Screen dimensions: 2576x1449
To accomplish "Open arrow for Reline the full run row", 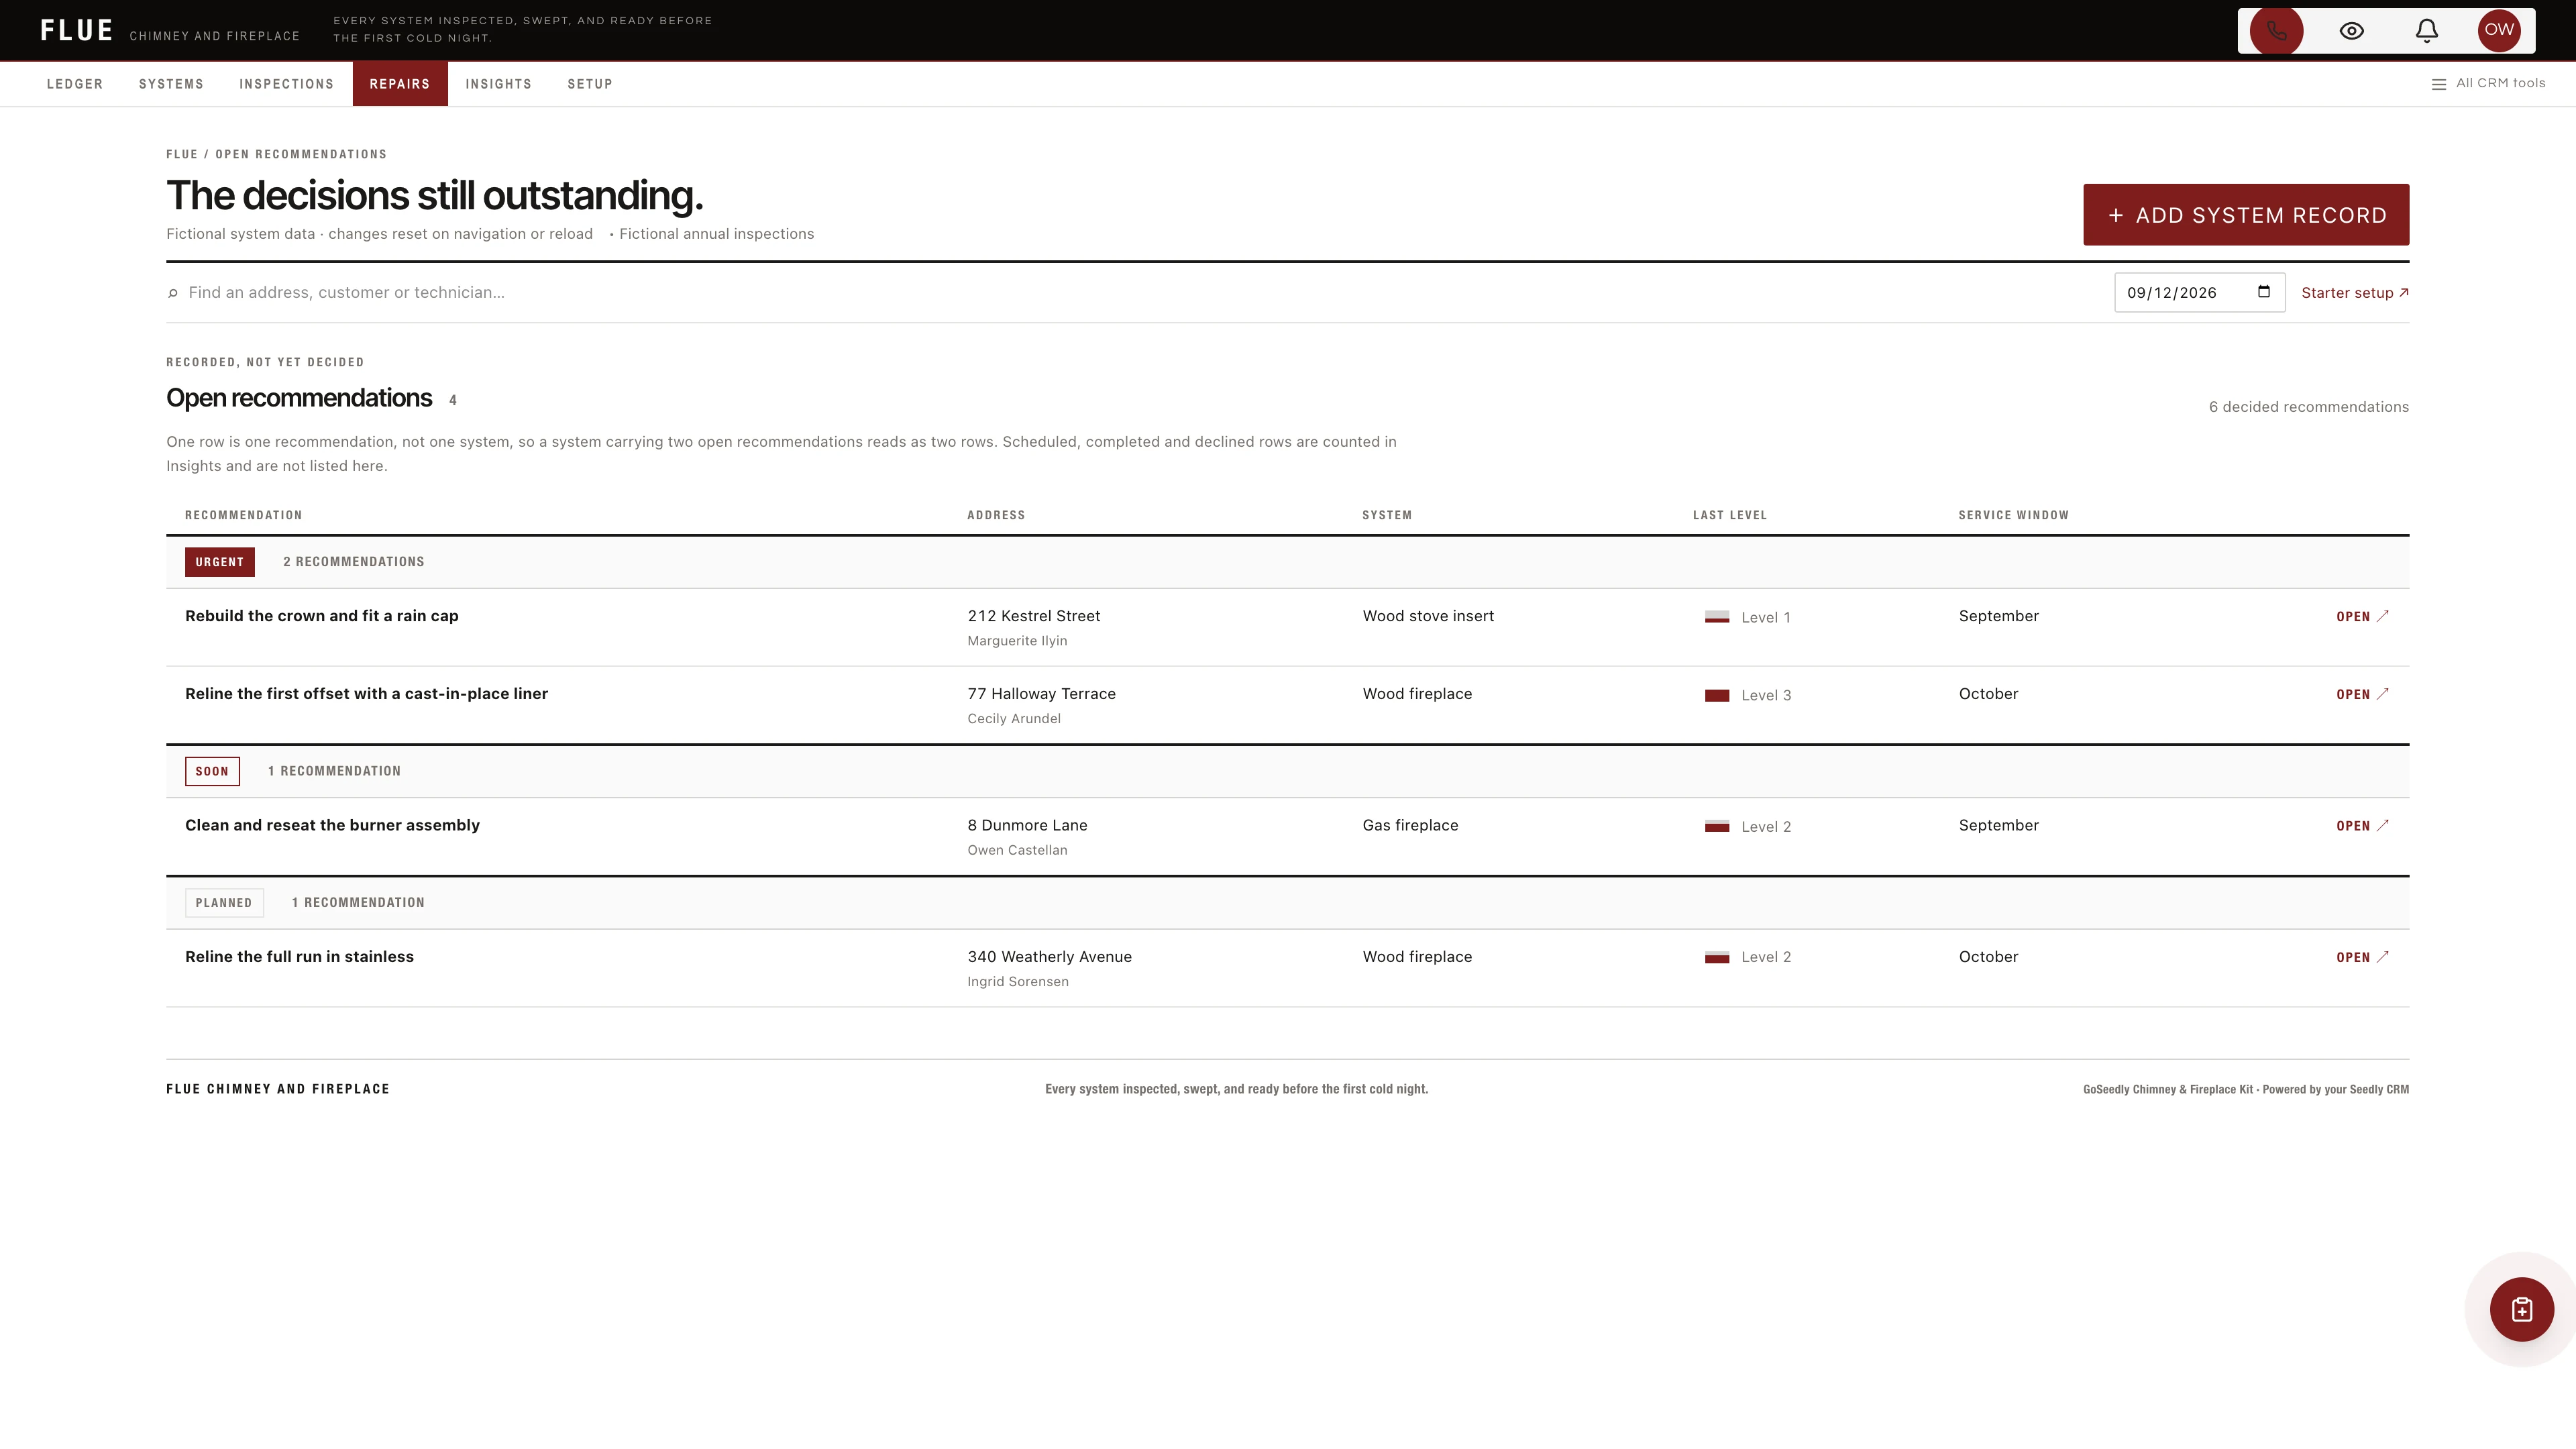I will tap(2362, 957).
